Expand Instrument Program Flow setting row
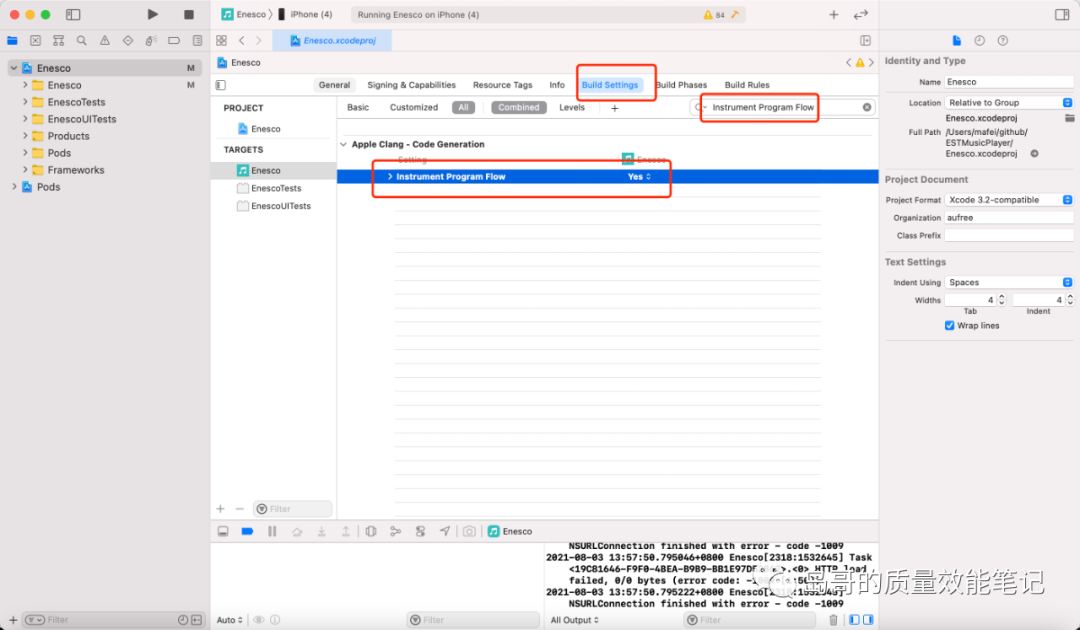This screenshot has height=630, width=1080. click(x=390, y=177)
